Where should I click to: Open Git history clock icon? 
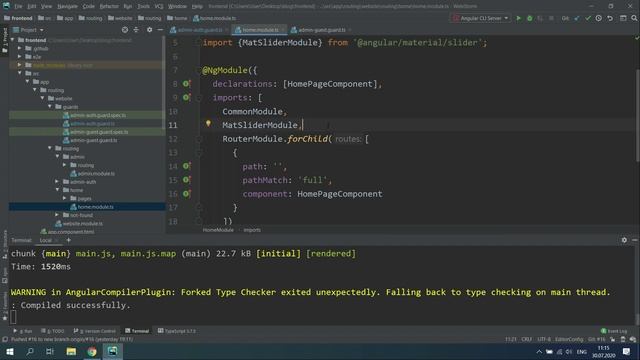click(x=599, y=18)
